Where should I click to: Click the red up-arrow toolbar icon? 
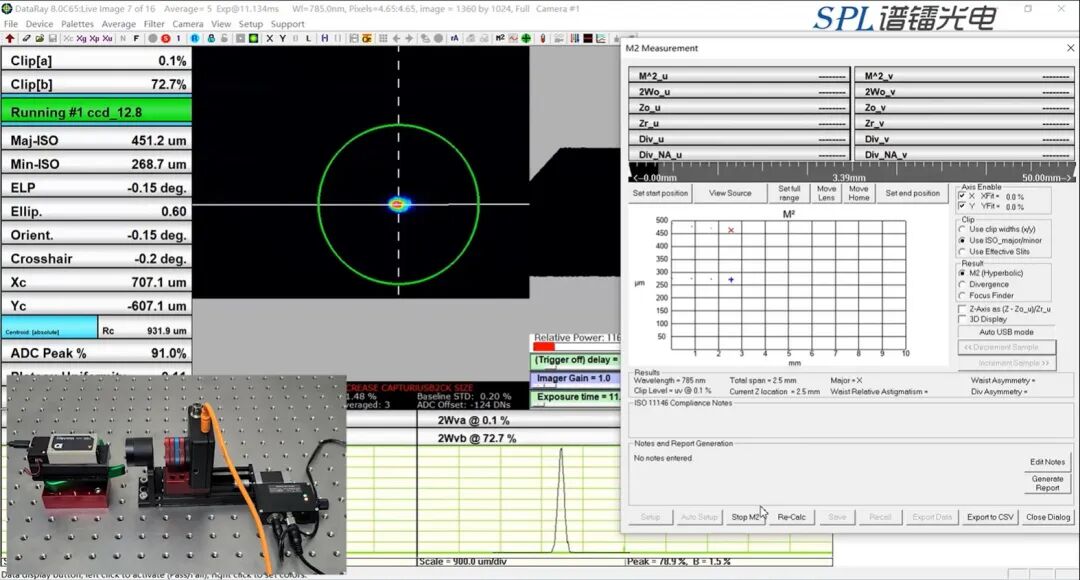[x=10, y=38]
